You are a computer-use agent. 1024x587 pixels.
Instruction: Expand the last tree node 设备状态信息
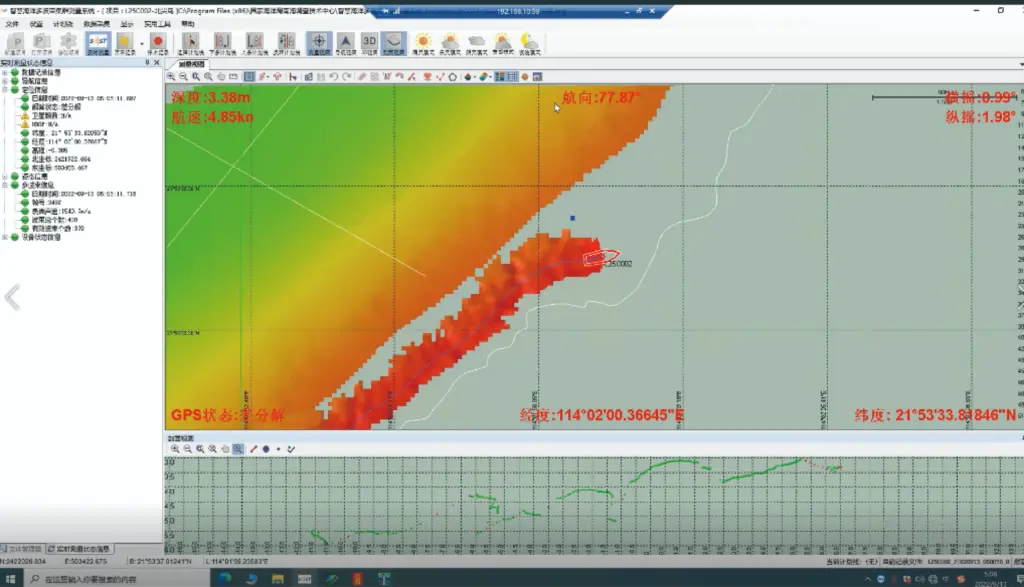pyautogui.click(x=5, y=237)
